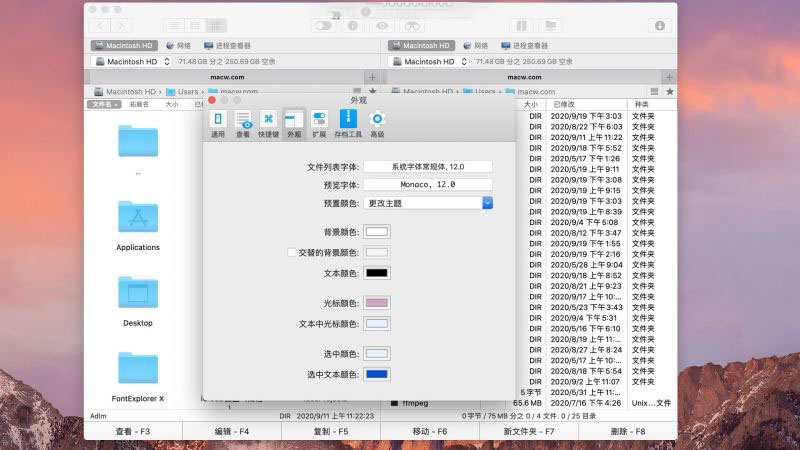800x450 pixels.
Task: Open the 文本颜色 black color swatch
Action: click(x=377, y=273)
